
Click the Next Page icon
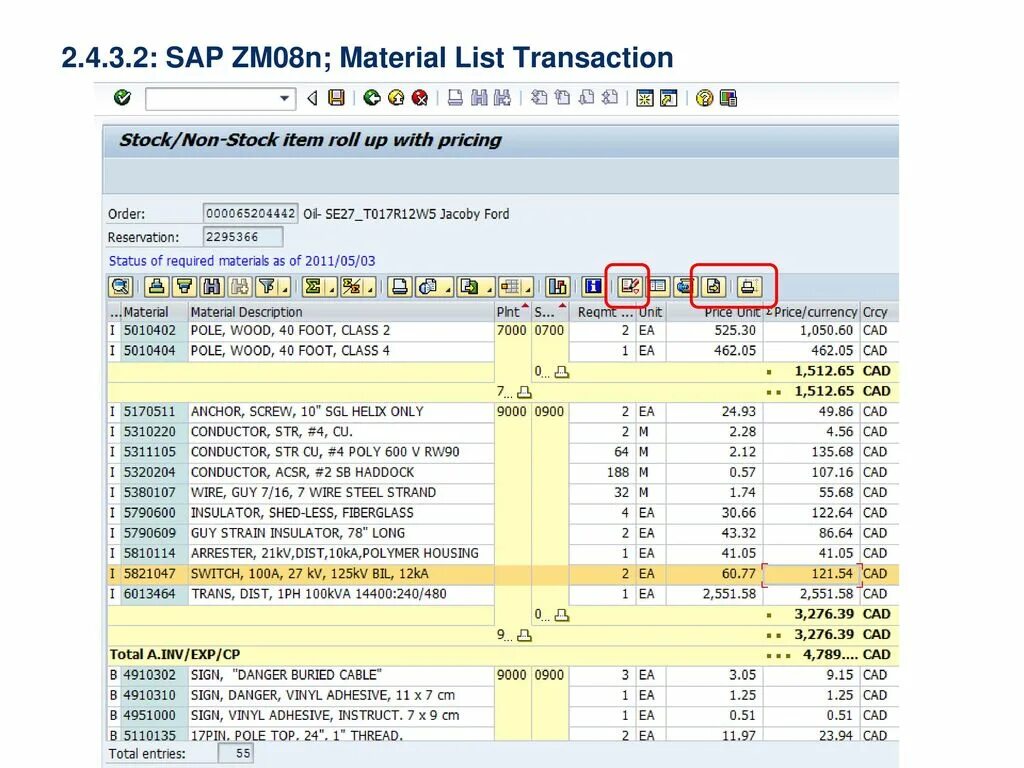tap(586, 98)
